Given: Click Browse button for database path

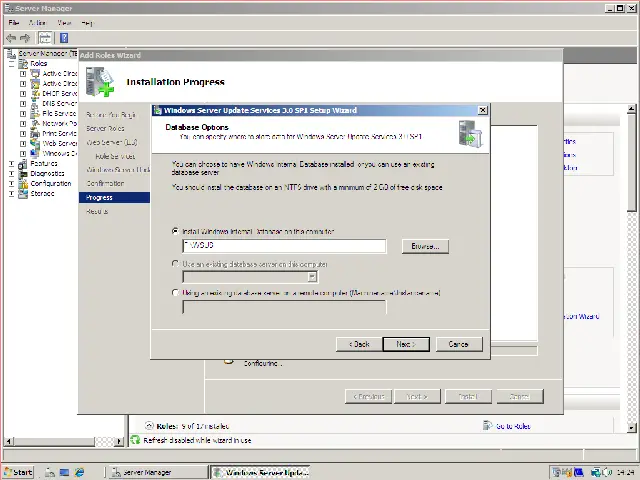Looking at the screenshot, I should click(425, 246).
